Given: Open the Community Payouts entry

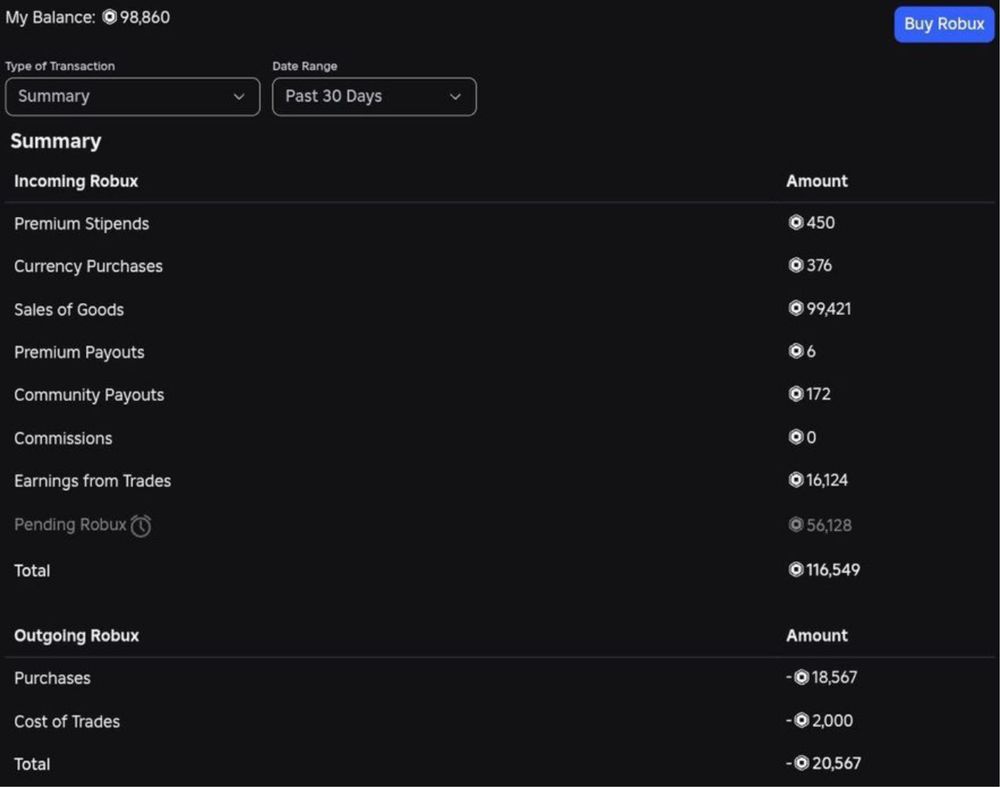Looking at the screenshot, I should point(499,395).
